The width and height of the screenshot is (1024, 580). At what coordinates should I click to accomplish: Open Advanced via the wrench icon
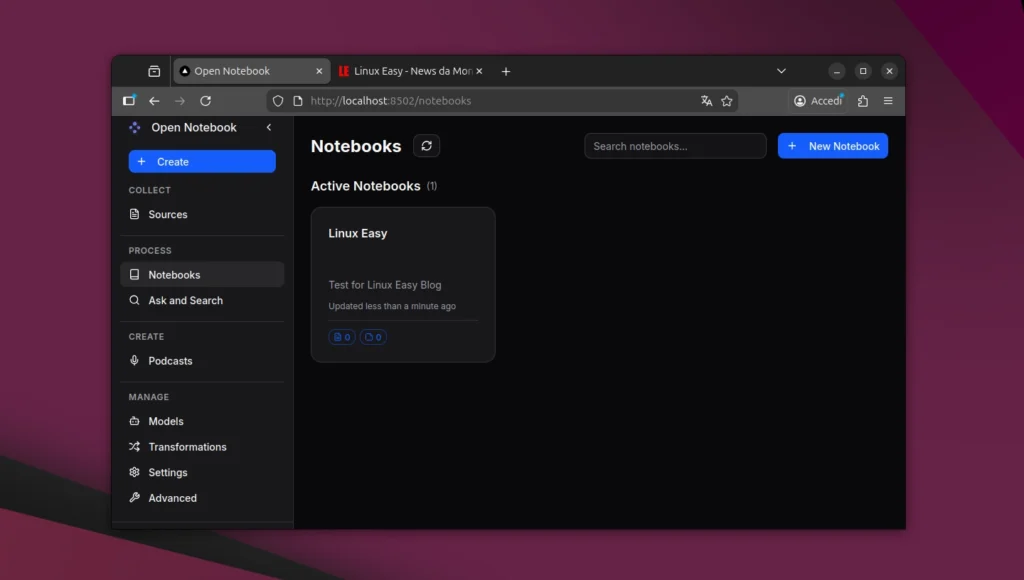[135, 497]
